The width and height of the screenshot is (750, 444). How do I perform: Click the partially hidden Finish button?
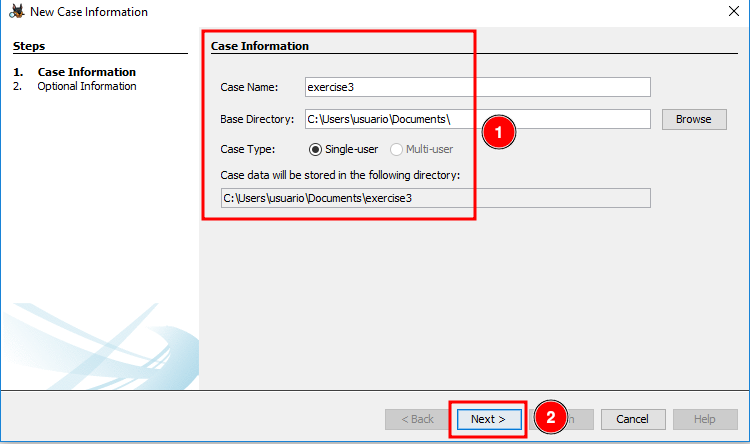(582, 419)
